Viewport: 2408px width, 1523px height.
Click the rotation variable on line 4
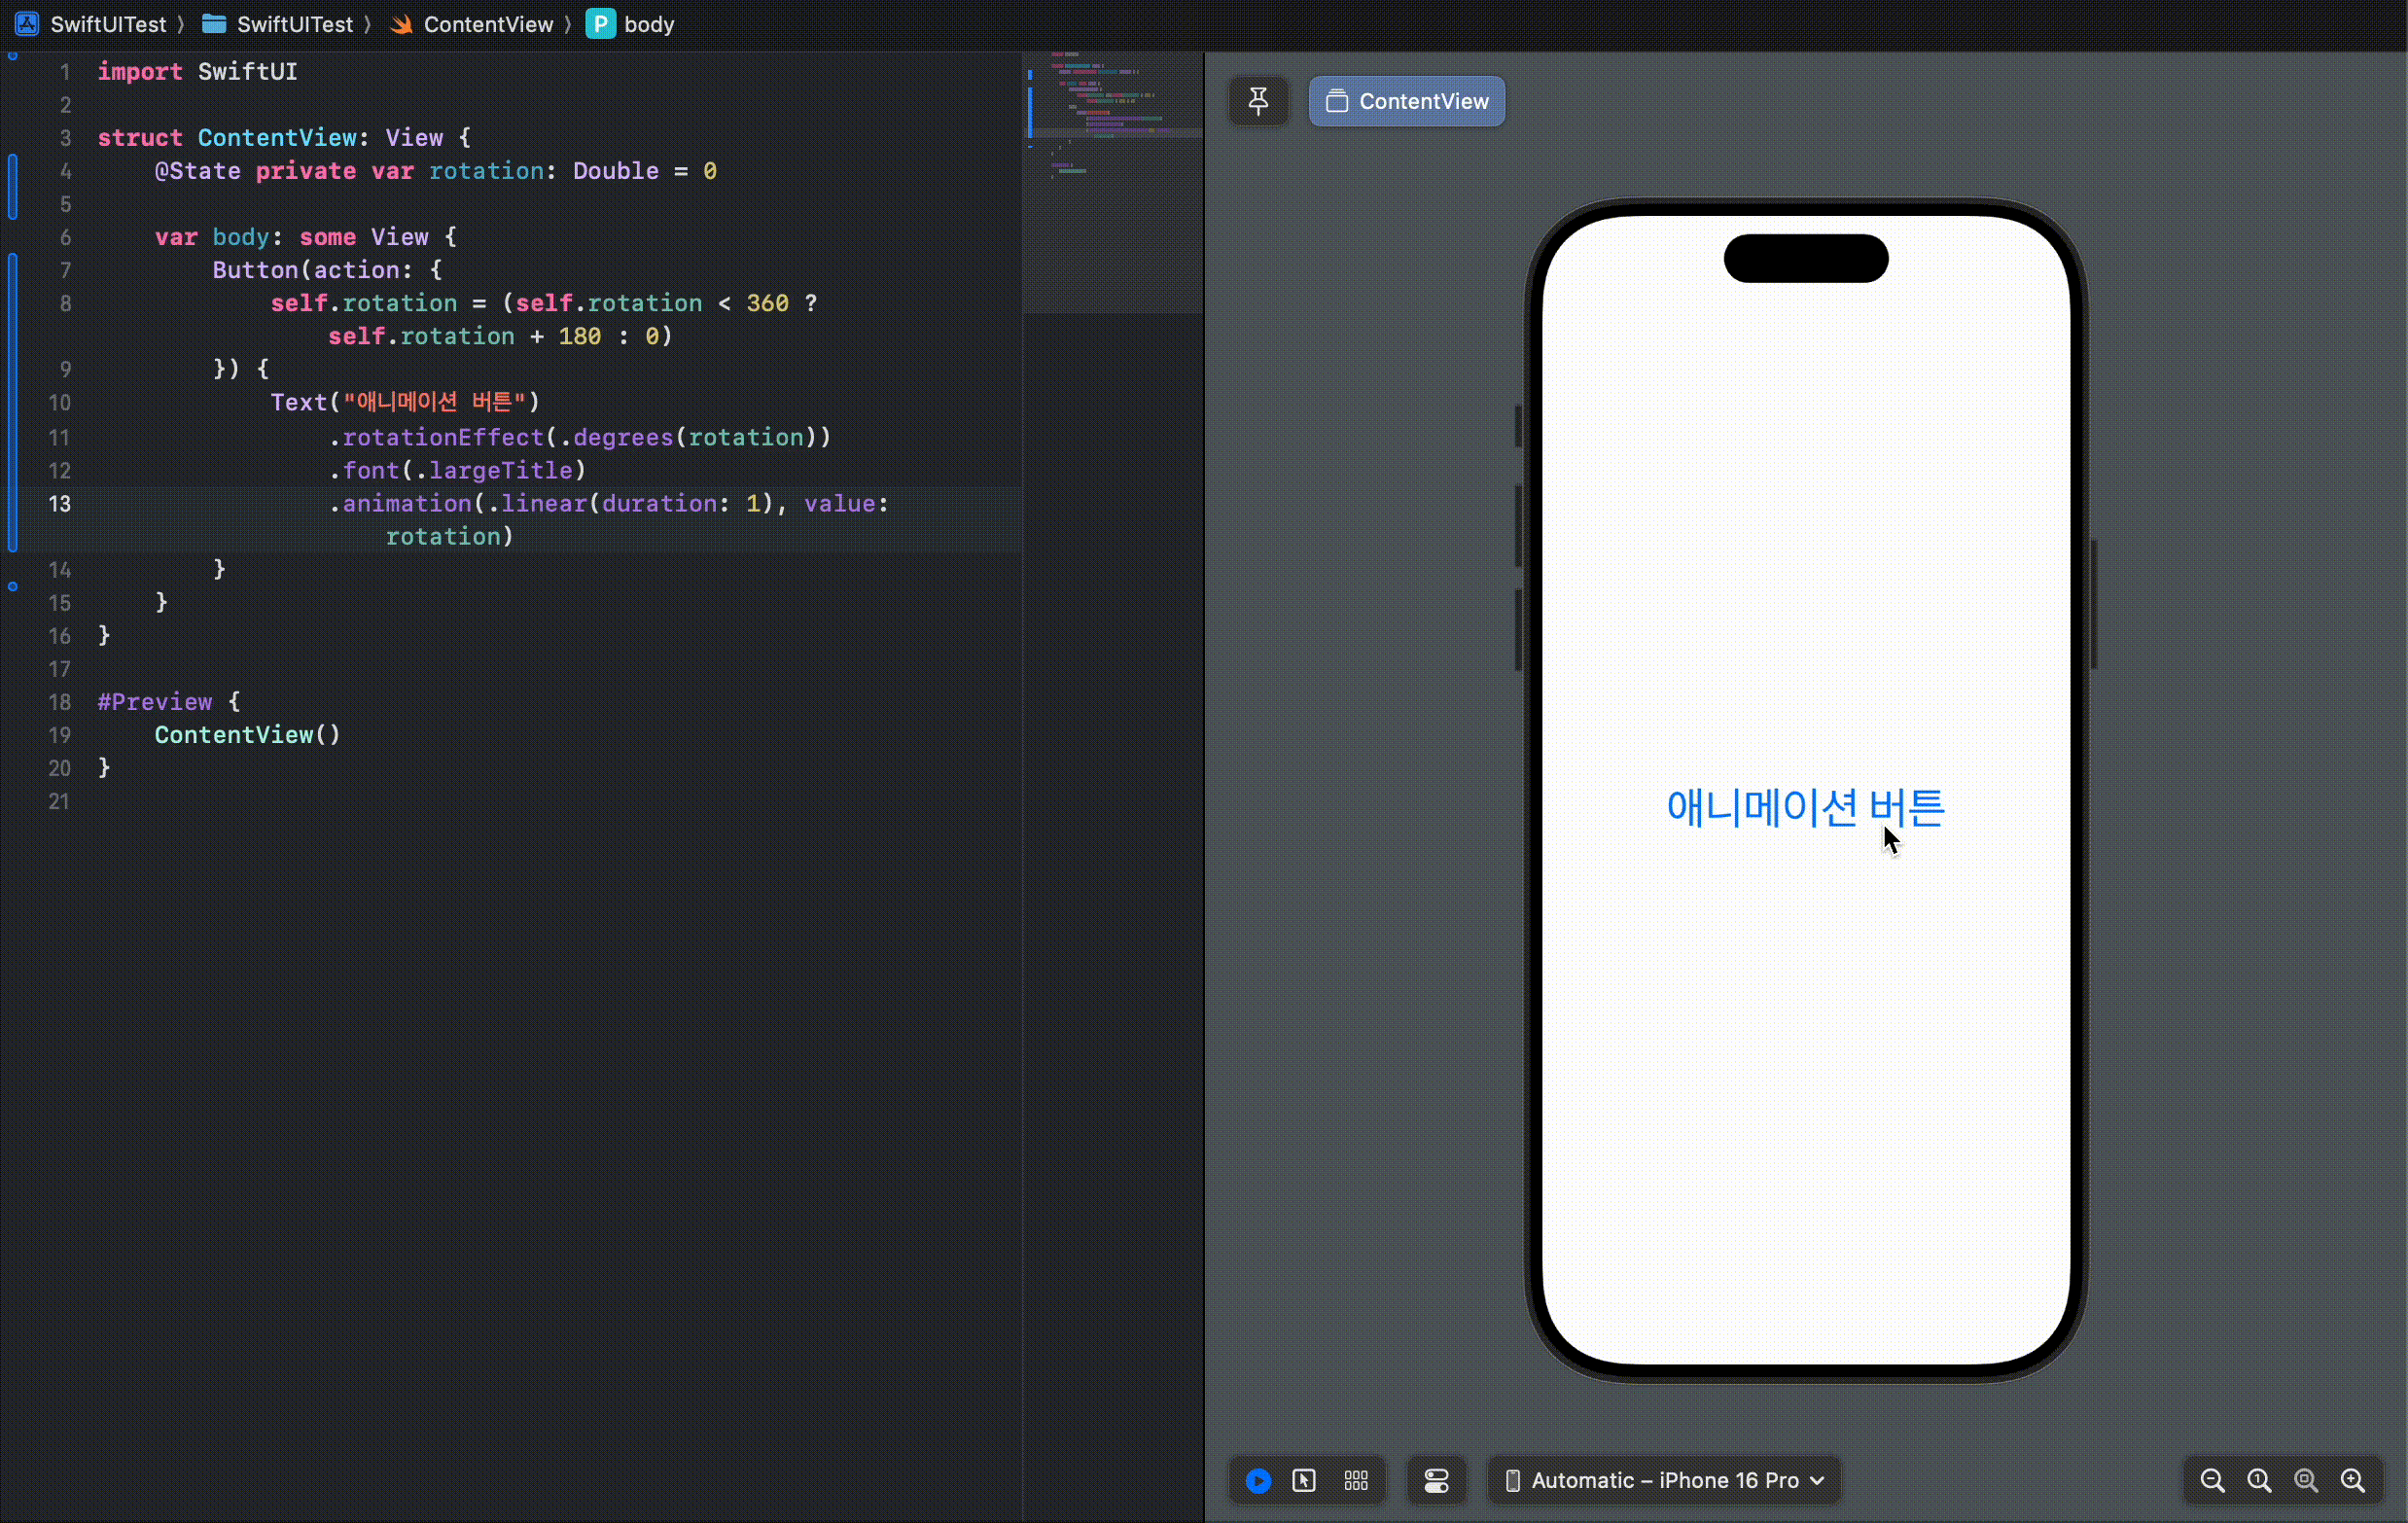[x=485, y=171]
